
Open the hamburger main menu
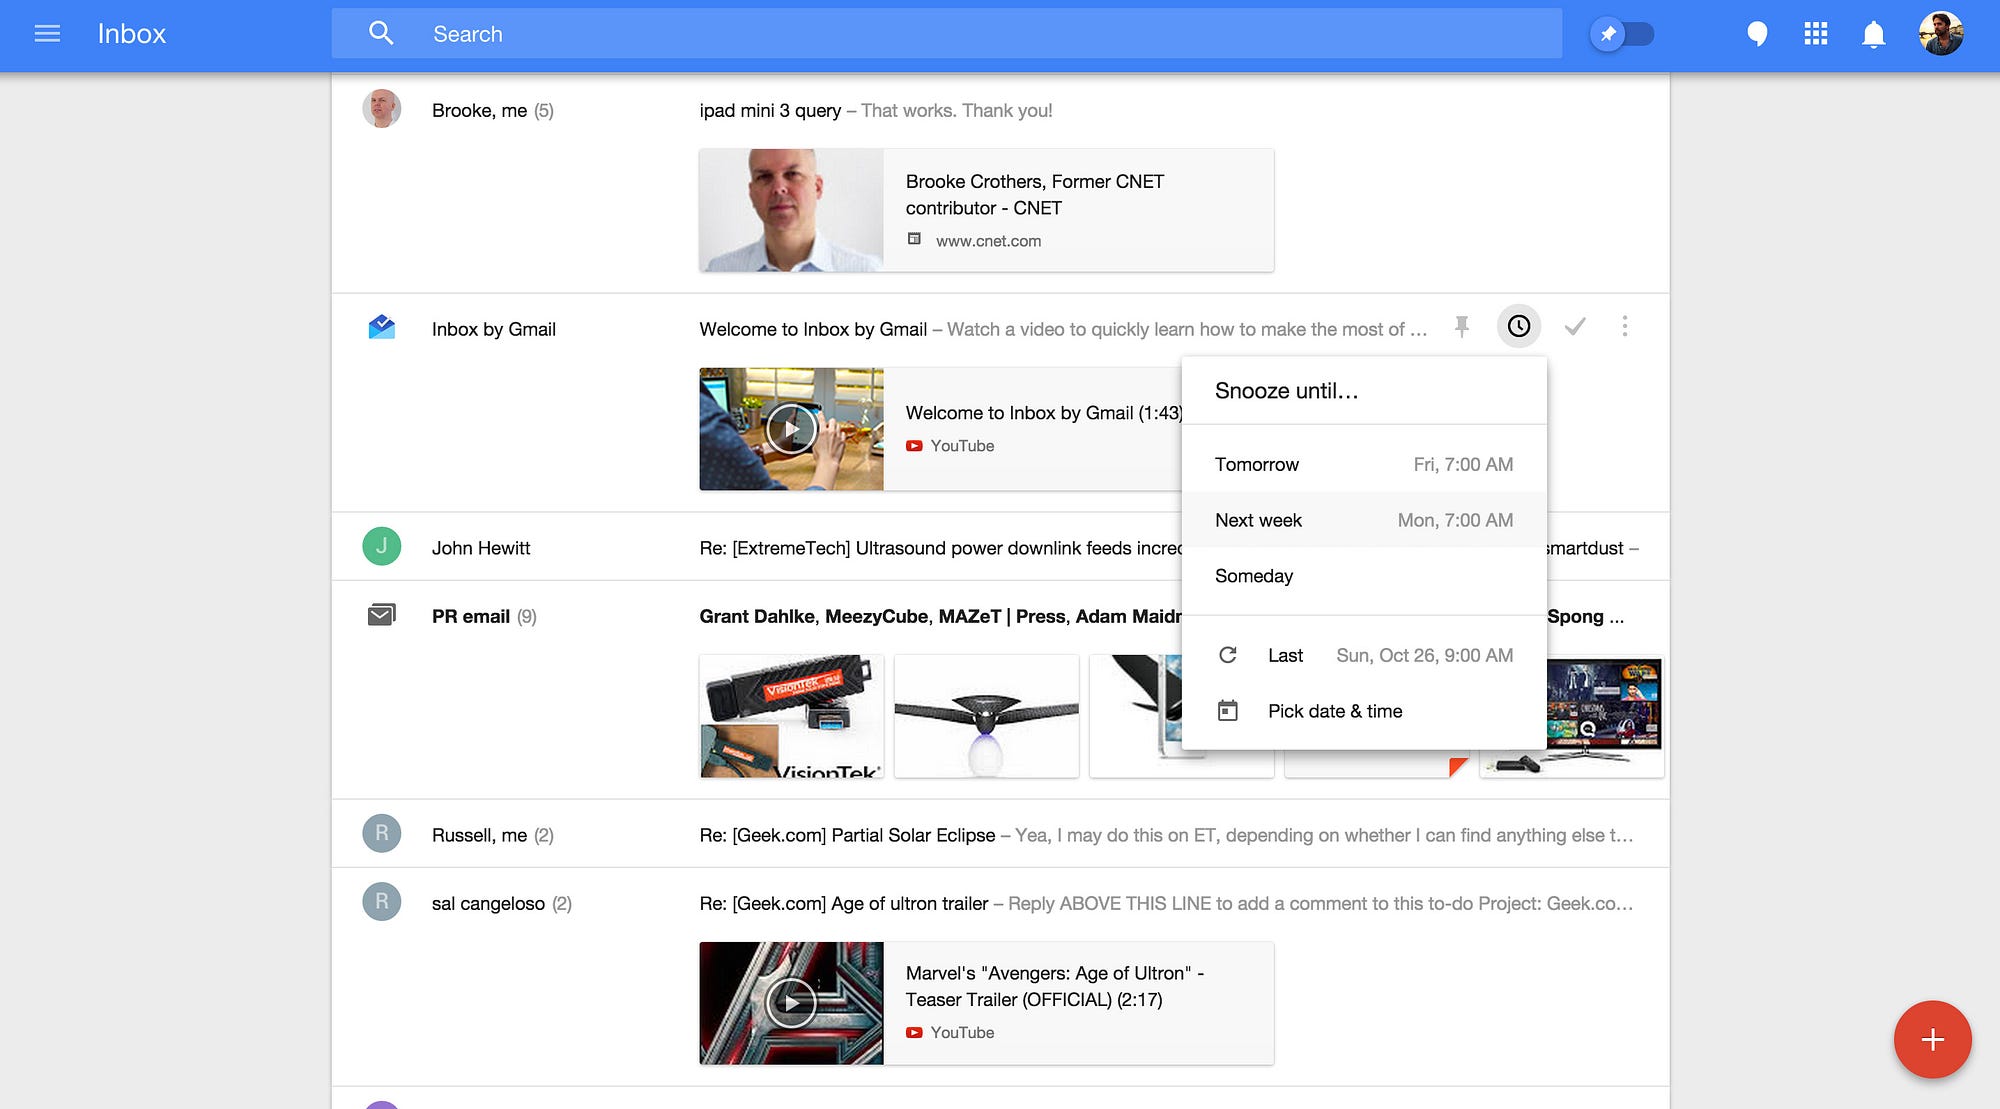[47, 34]
